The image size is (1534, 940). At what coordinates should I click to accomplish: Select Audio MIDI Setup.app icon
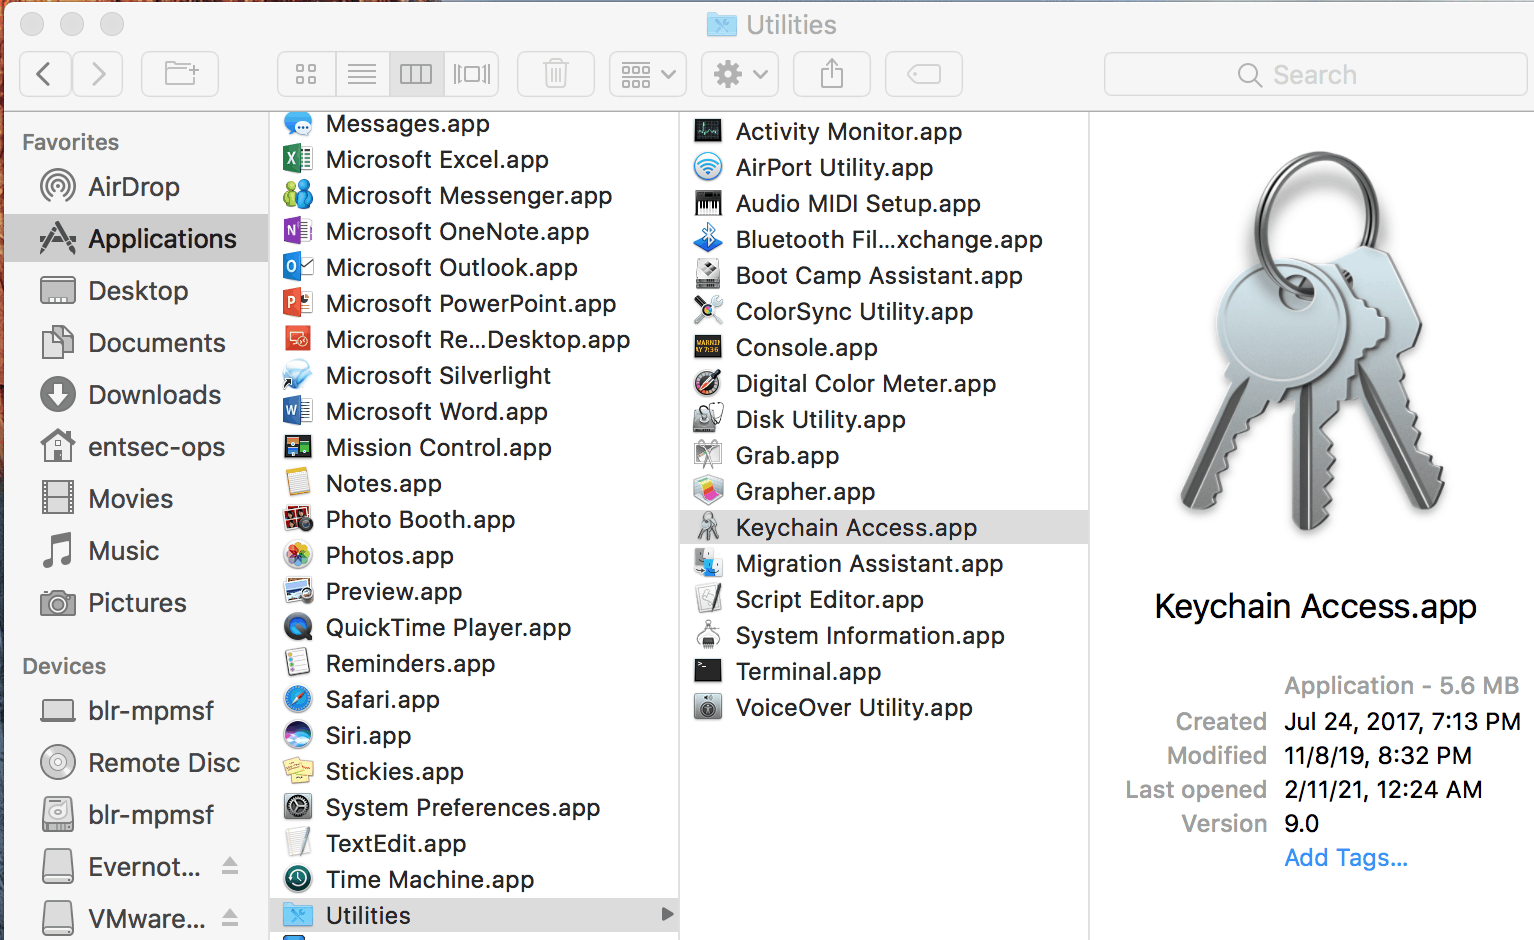point(708,204)
